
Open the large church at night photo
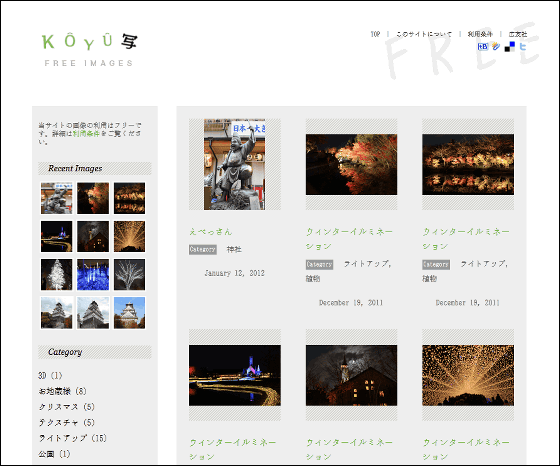pos(351,375)
